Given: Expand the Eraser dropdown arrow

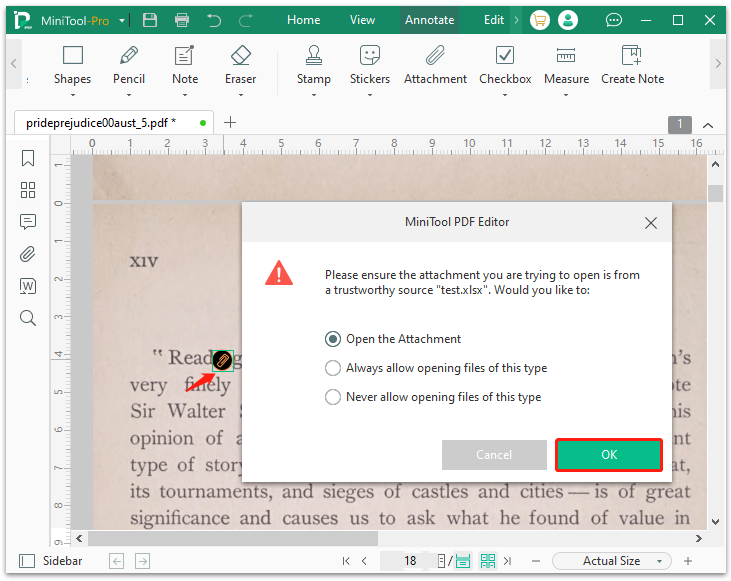Looking at the screenshot, I should (241, 95).
